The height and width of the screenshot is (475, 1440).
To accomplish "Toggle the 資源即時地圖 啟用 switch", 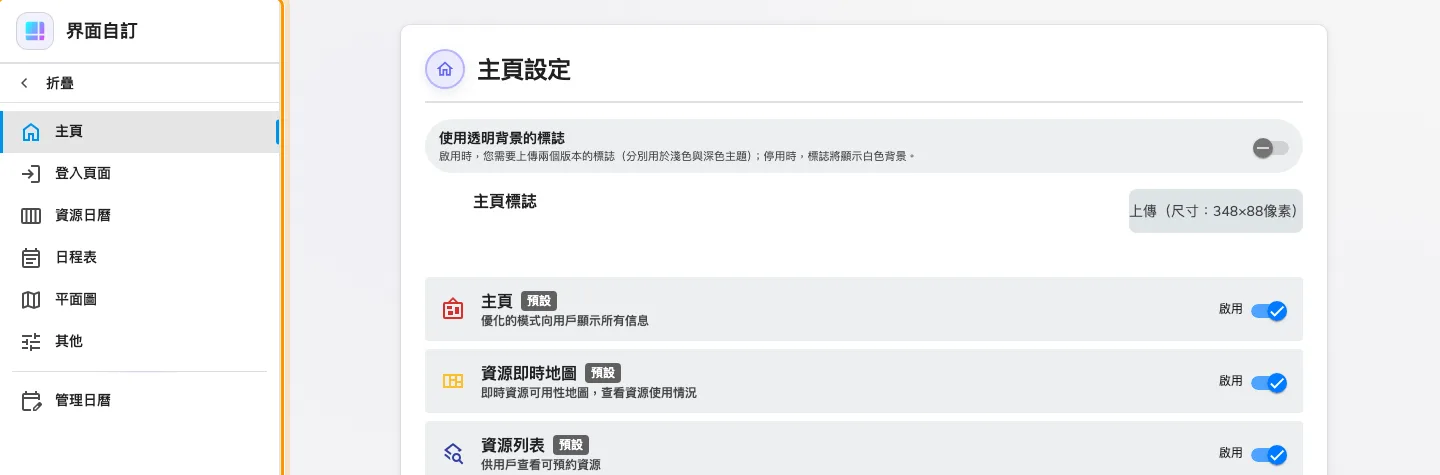I will coord(1269,383).
